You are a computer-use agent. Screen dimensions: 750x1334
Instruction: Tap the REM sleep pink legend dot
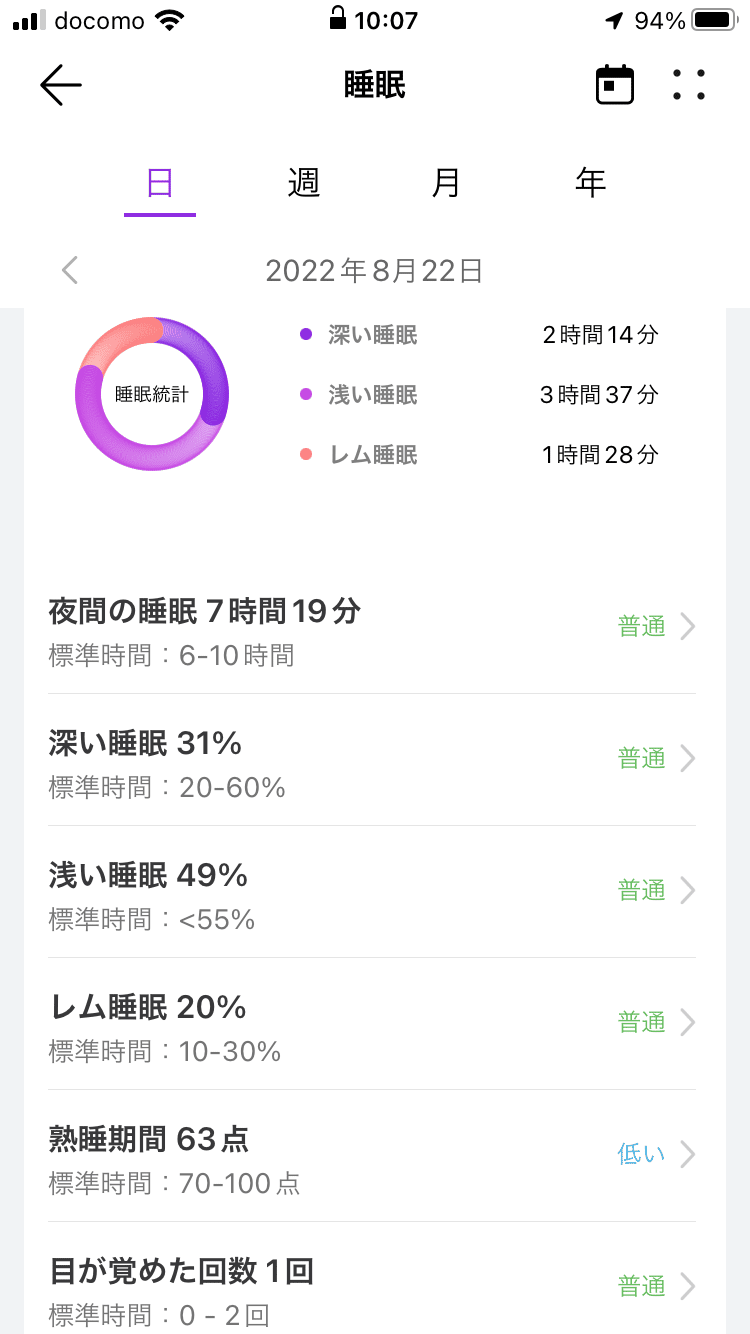[x=306, y=456]
